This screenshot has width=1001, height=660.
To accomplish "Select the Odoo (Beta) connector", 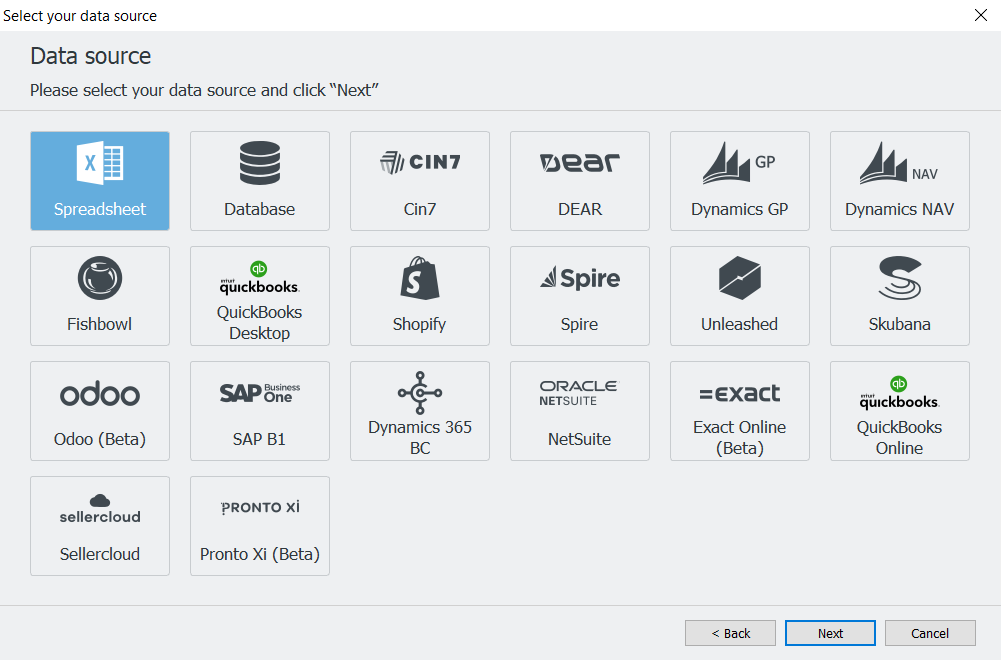I will click(x=100, y=411).
